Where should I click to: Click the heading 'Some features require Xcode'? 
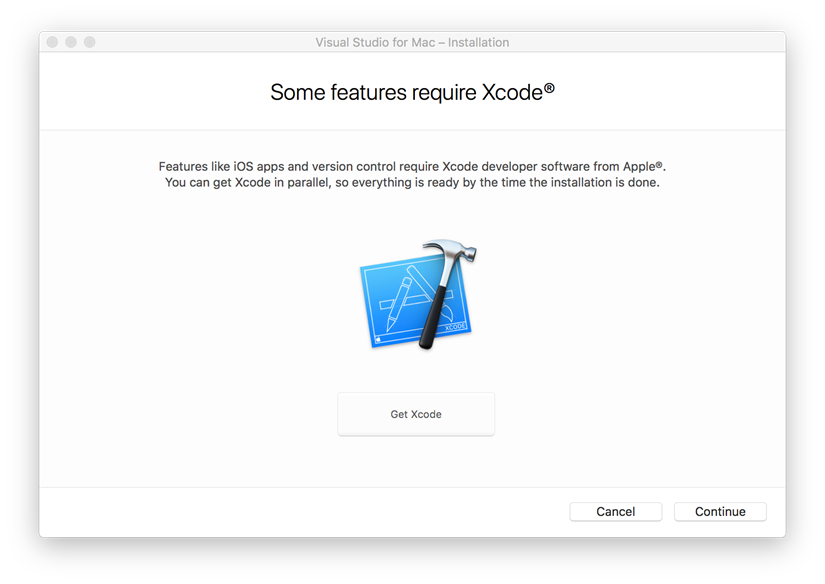click(x=406, y=92)
